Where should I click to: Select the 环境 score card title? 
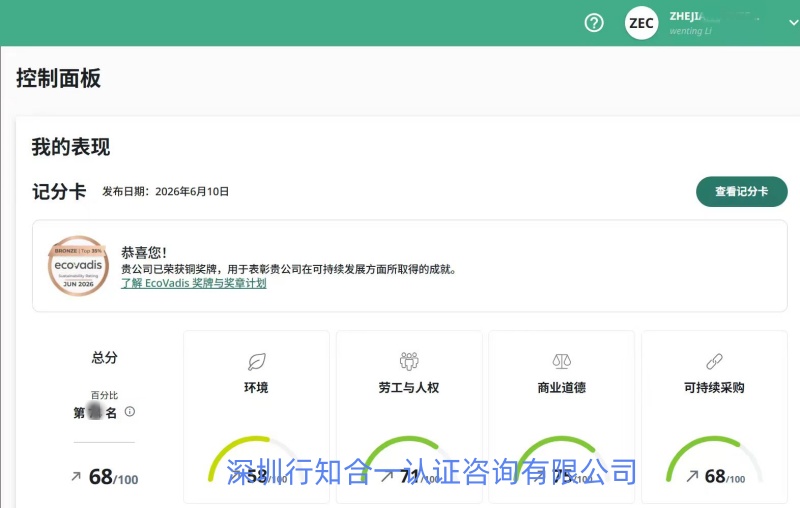click(x=256, y=388)
